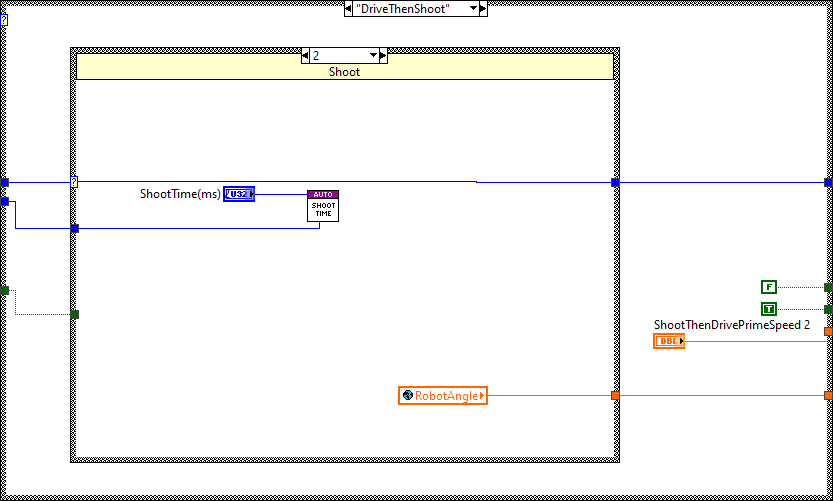The height and width of the screenshot is (501, 833).
Task: Select the ShootTime(ms) U32 terminal
Action: (x=239, y=194)
